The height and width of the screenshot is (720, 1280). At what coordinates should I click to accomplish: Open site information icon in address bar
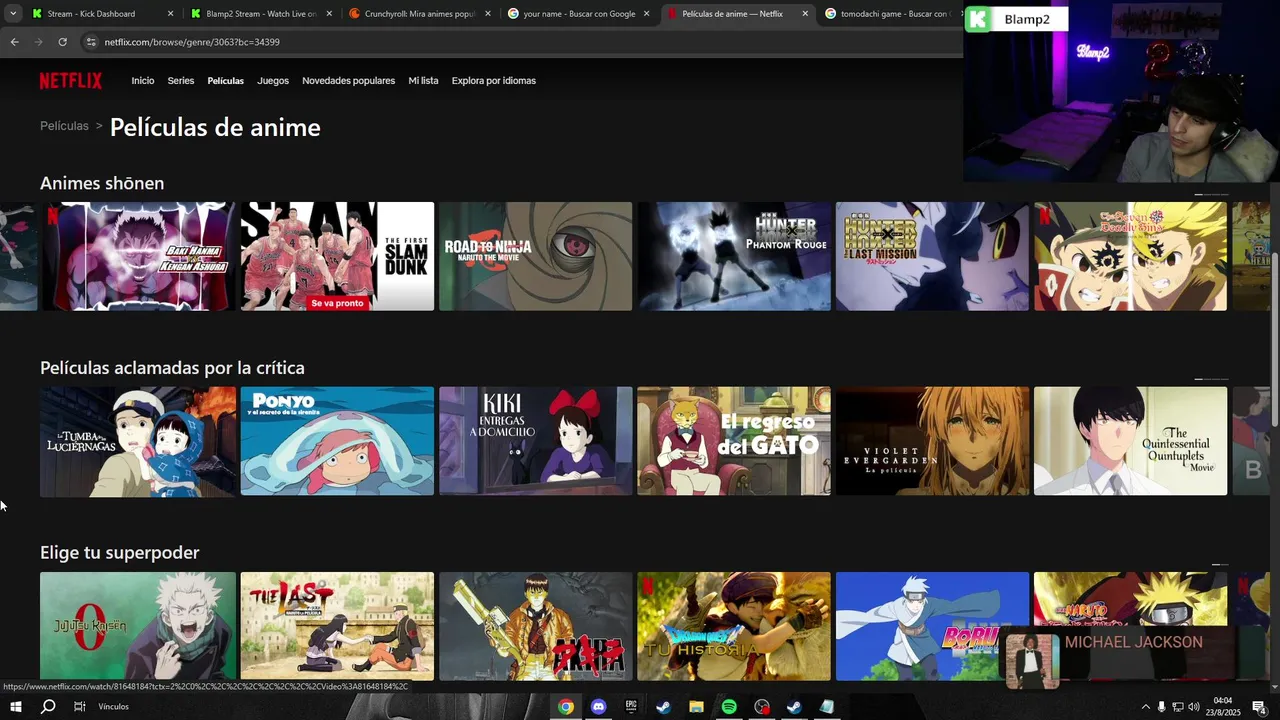click(x=91, y=42)
